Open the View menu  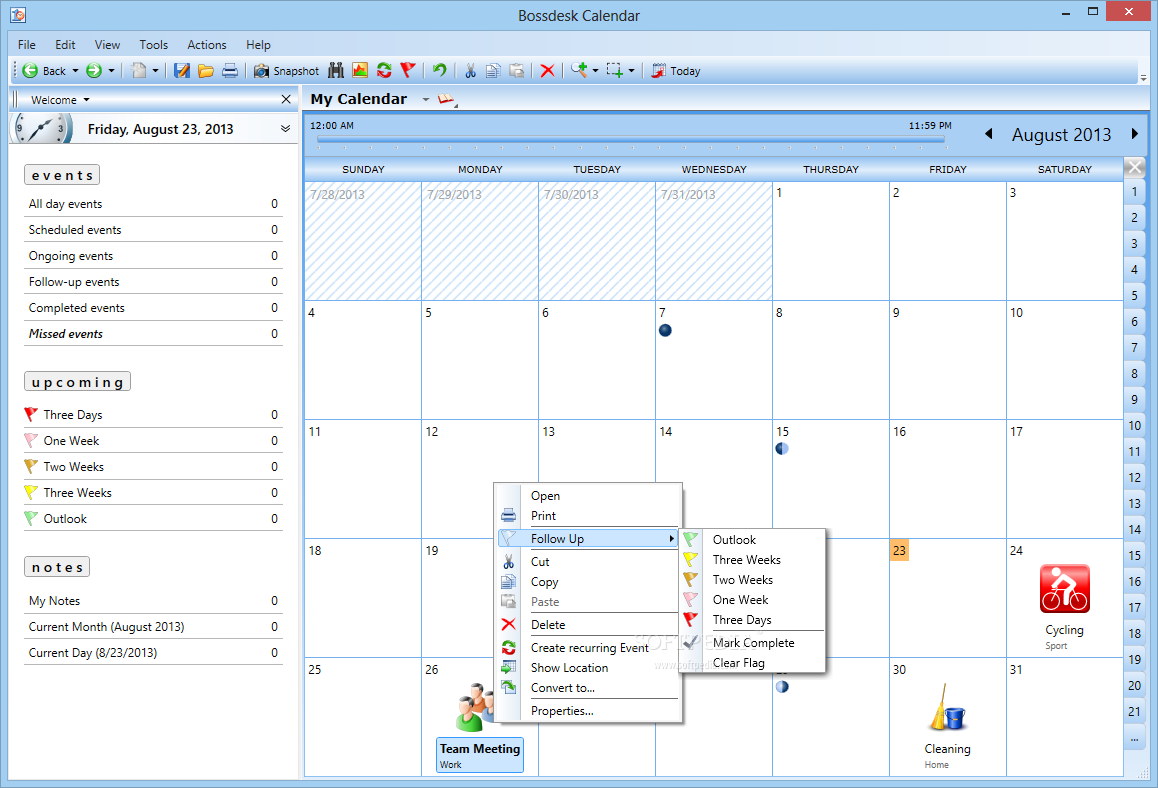[x=107, y=45]
